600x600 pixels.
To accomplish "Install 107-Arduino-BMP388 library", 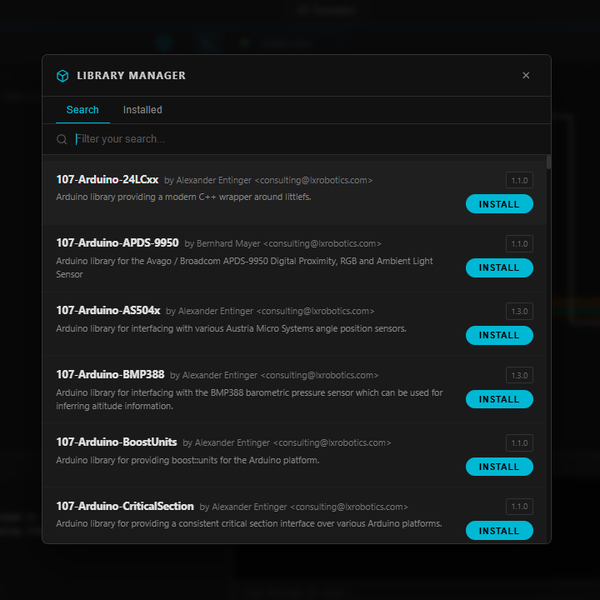I will 499,399.
